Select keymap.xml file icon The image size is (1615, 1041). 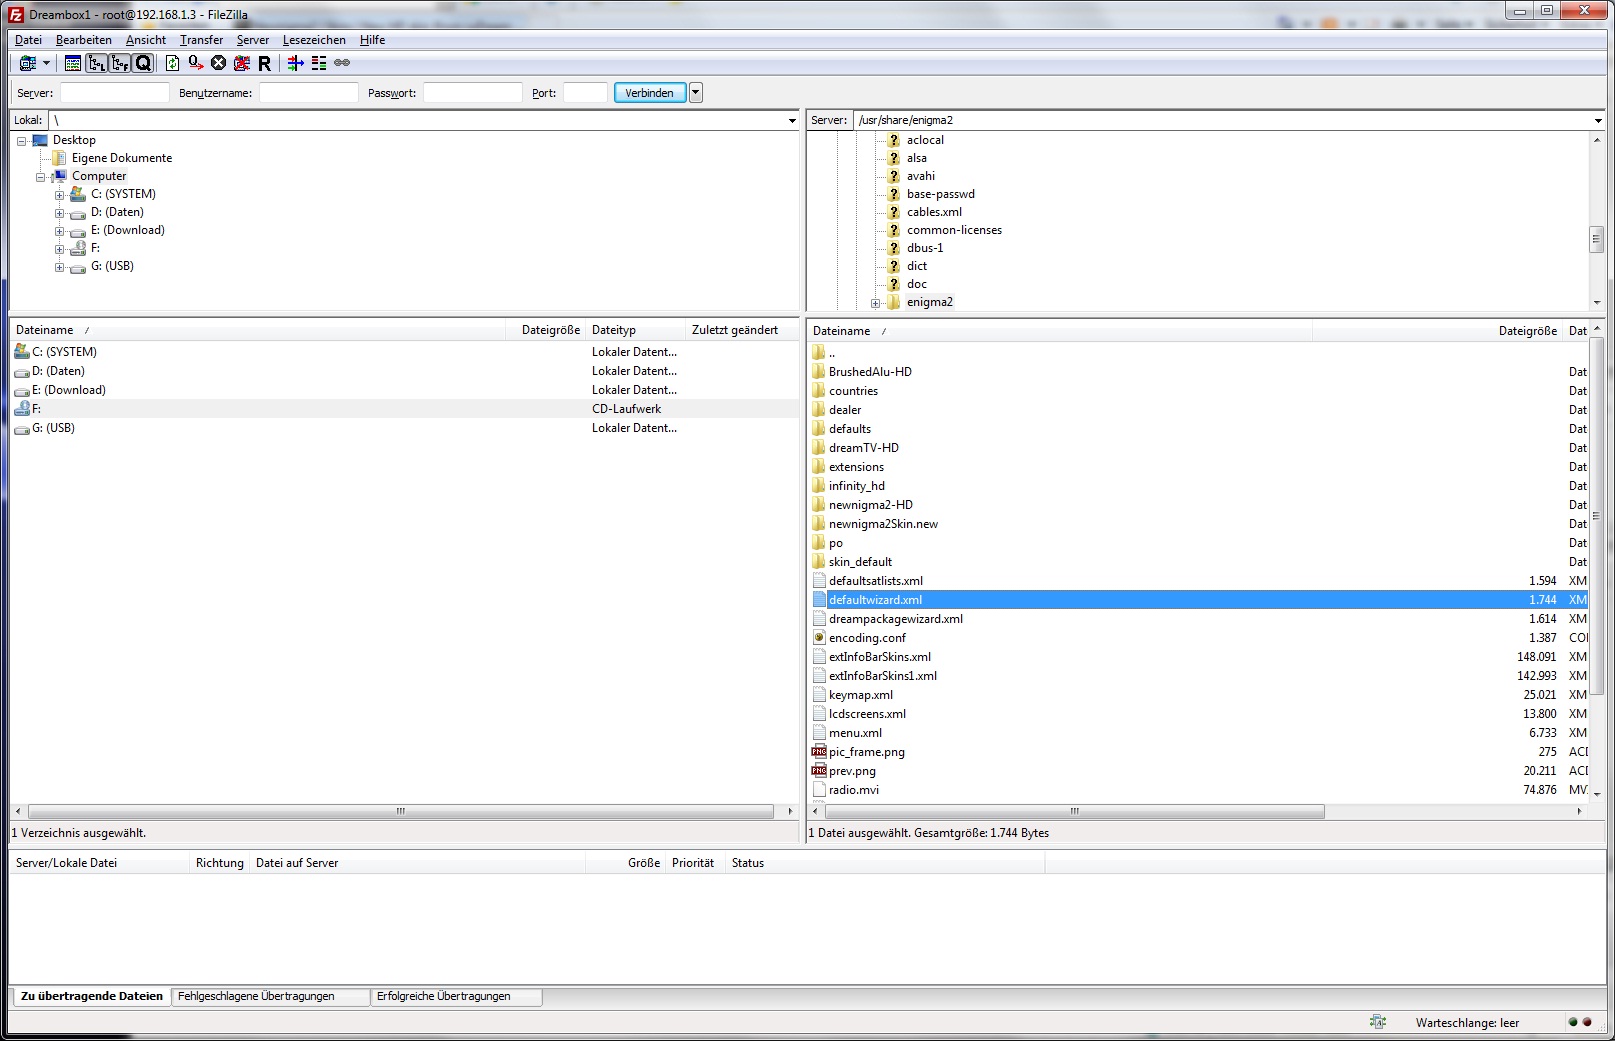coord(819,694)
